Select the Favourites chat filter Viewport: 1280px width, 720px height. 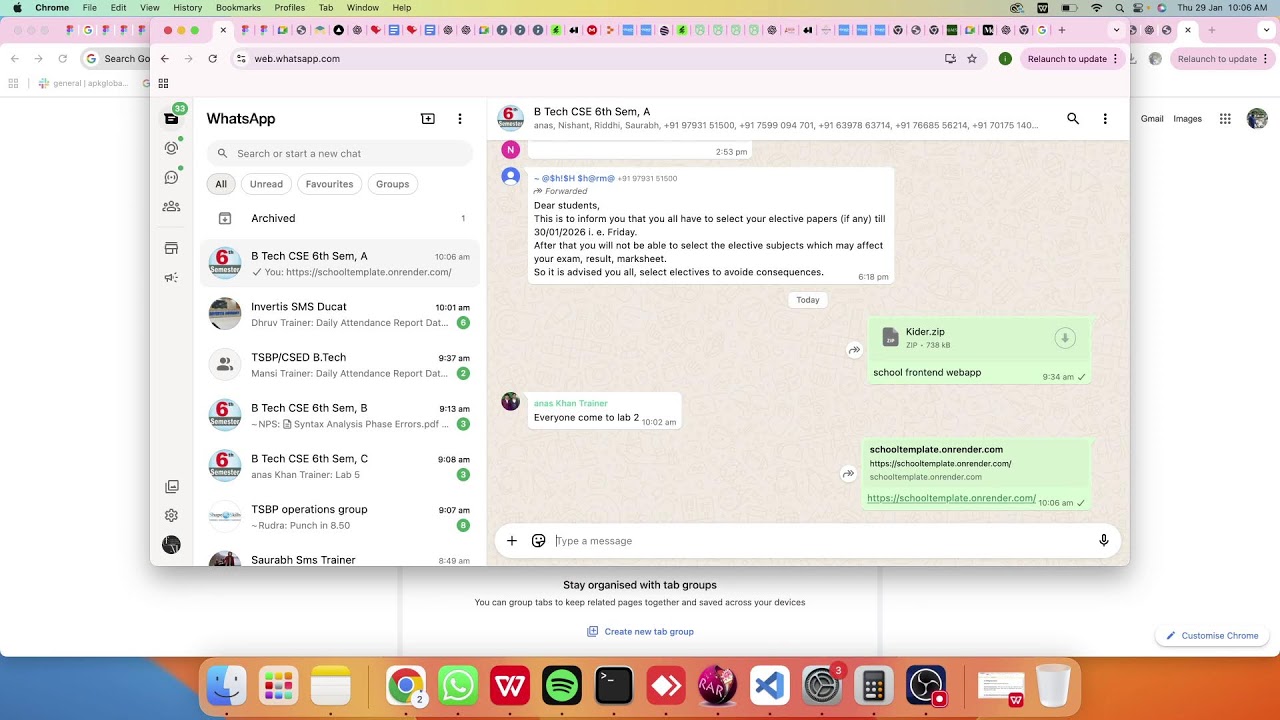(x=330, y=184)
